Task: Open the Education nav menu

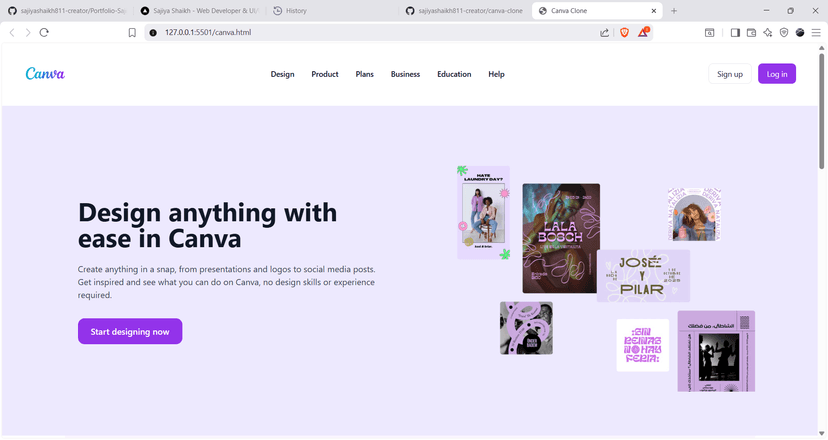Action: point(454,74)
